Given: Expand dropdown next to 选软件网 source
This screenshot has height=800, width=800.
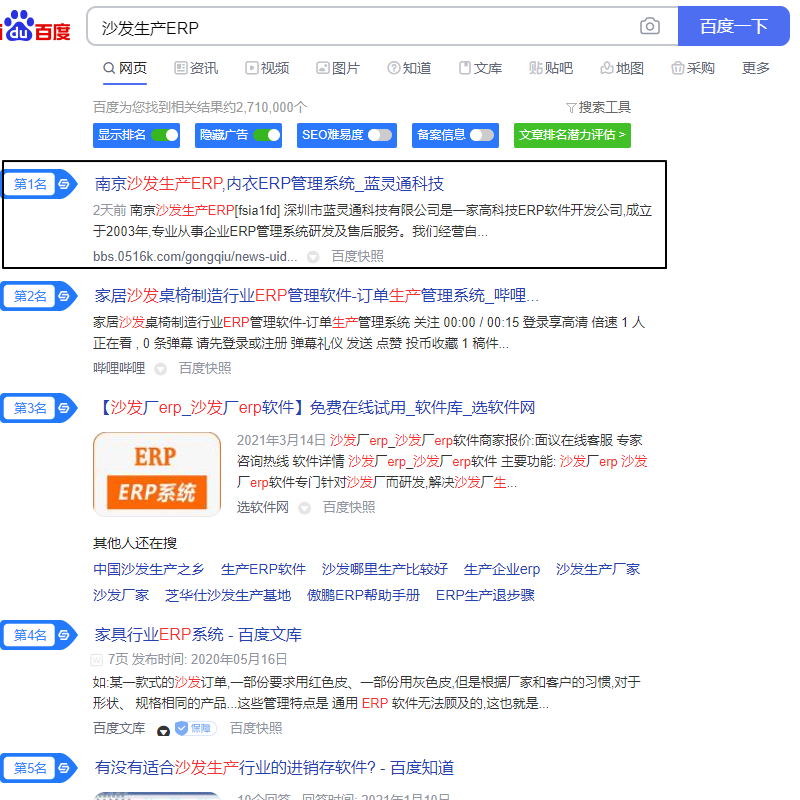Looking at the screenshot, I should click(x=305, y=508).
